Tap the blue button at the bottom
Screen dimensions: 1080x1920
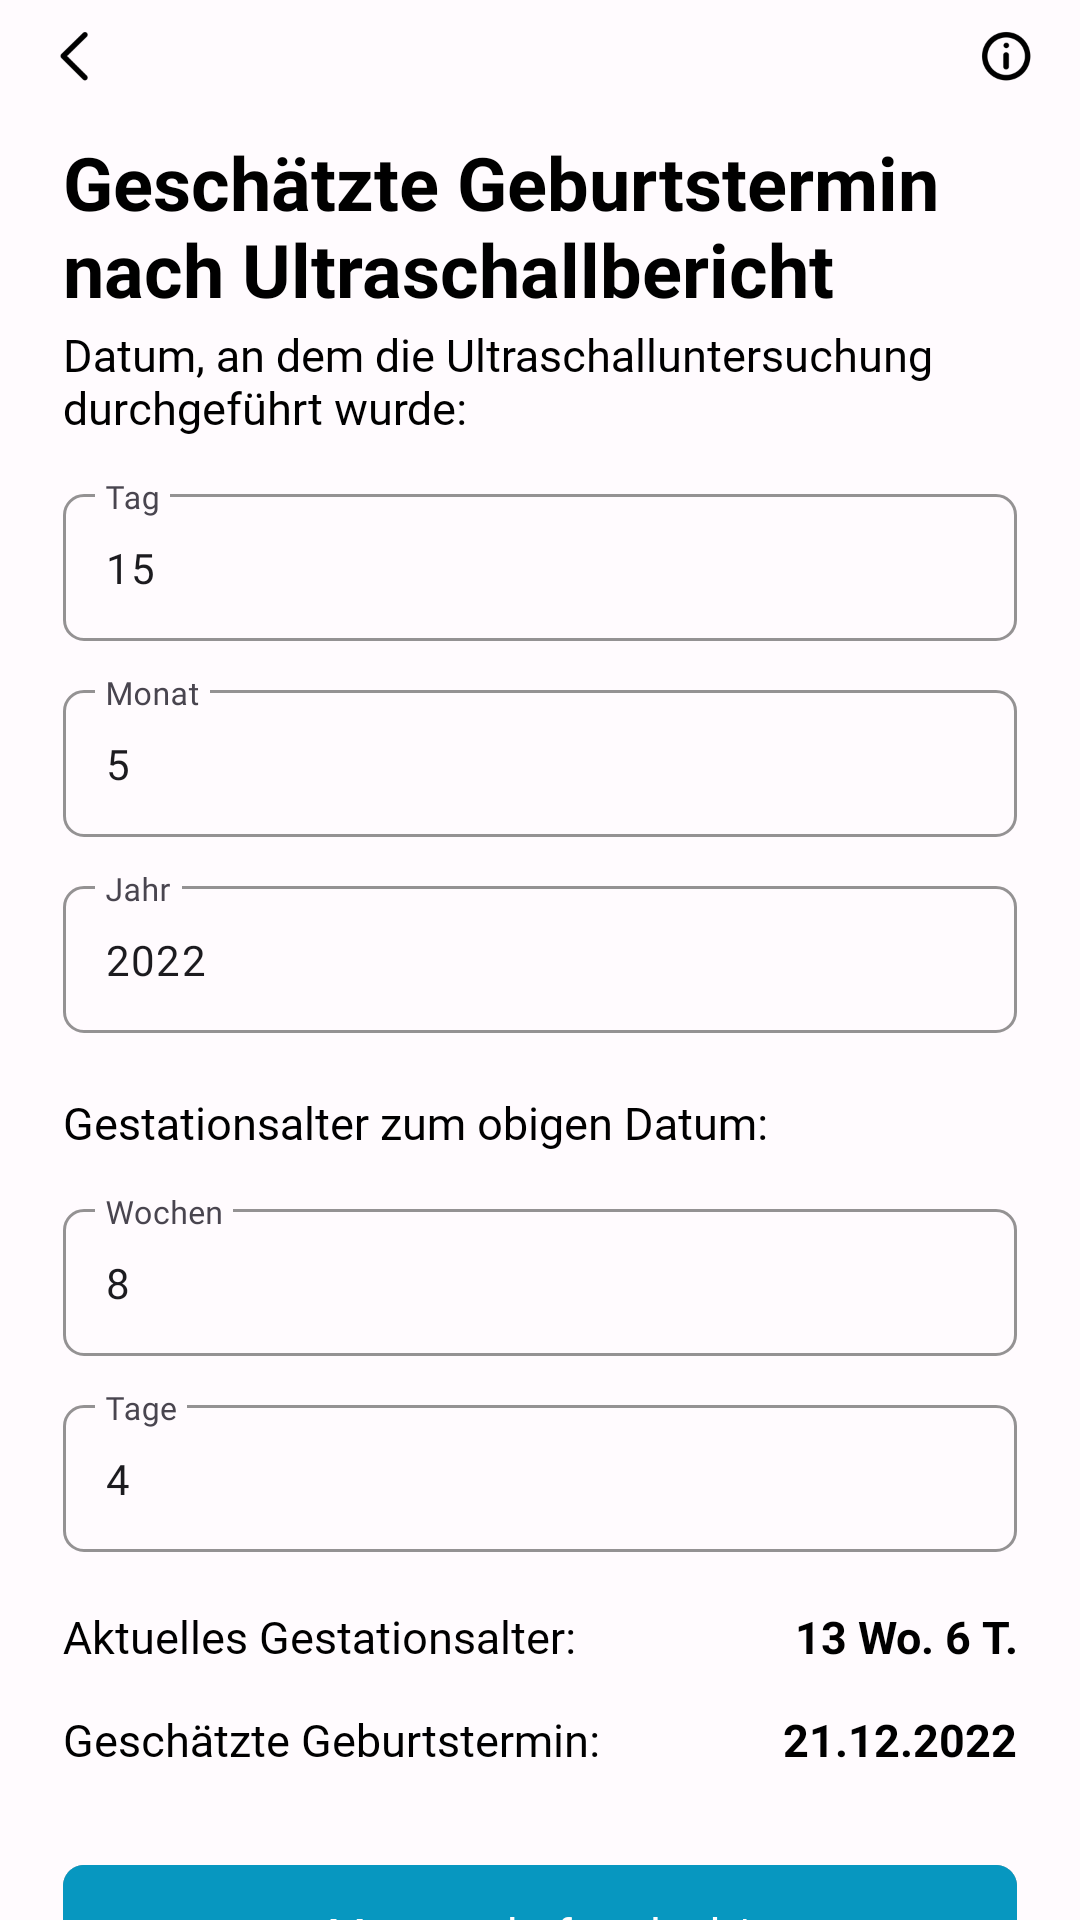click(x=540, y=1892)
